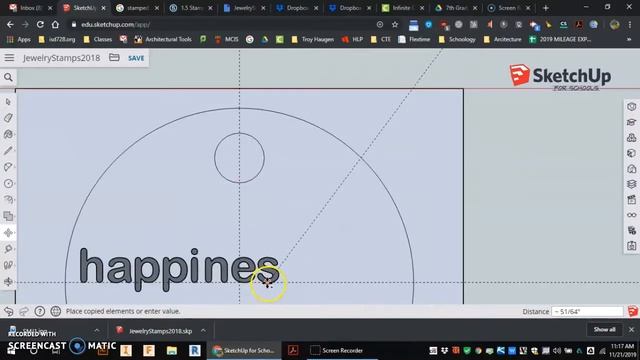Click the SAVE button
Image resolution: width=640 pixels, height=360 pixels.
point(136,58)
